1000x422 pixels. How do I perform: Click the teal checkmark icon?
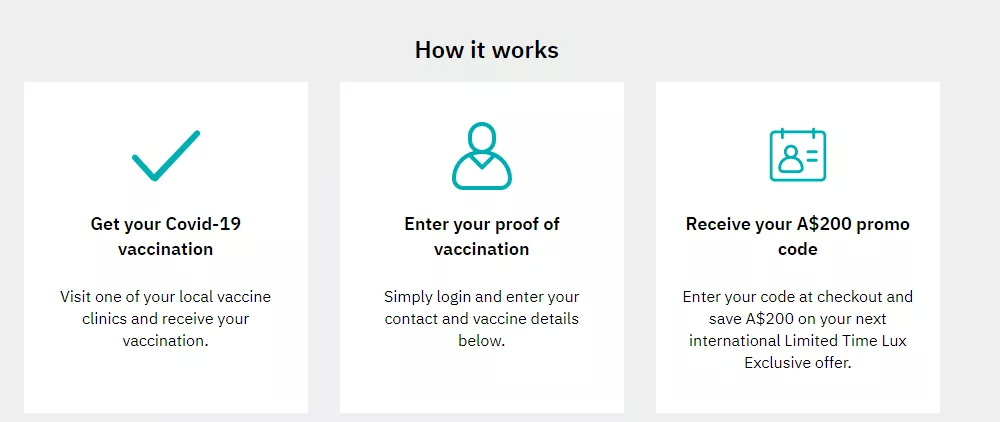click(166, 156)
